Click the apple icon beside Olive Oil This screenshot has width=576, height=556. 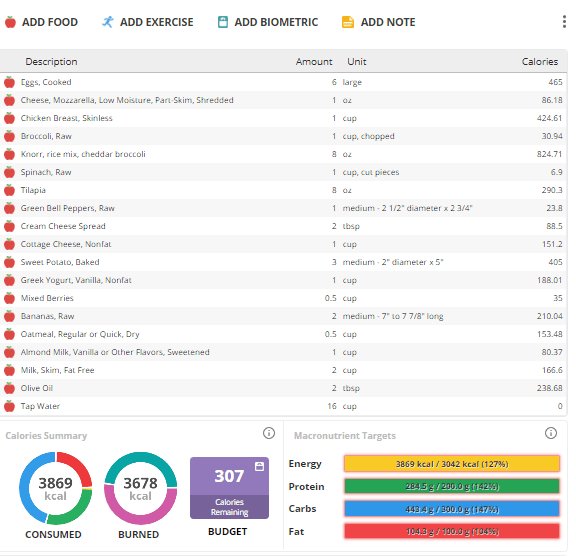[x=10, y=388]
